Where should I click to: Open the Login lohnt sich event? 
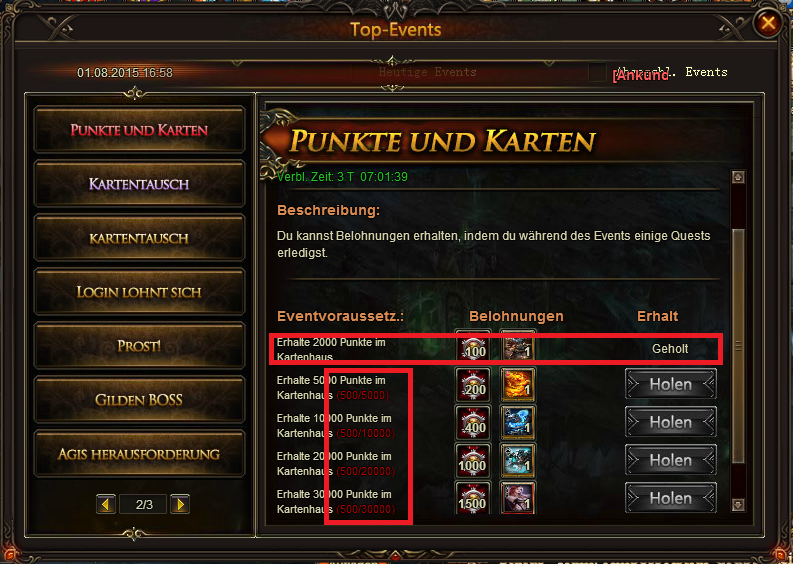point(139,292)
